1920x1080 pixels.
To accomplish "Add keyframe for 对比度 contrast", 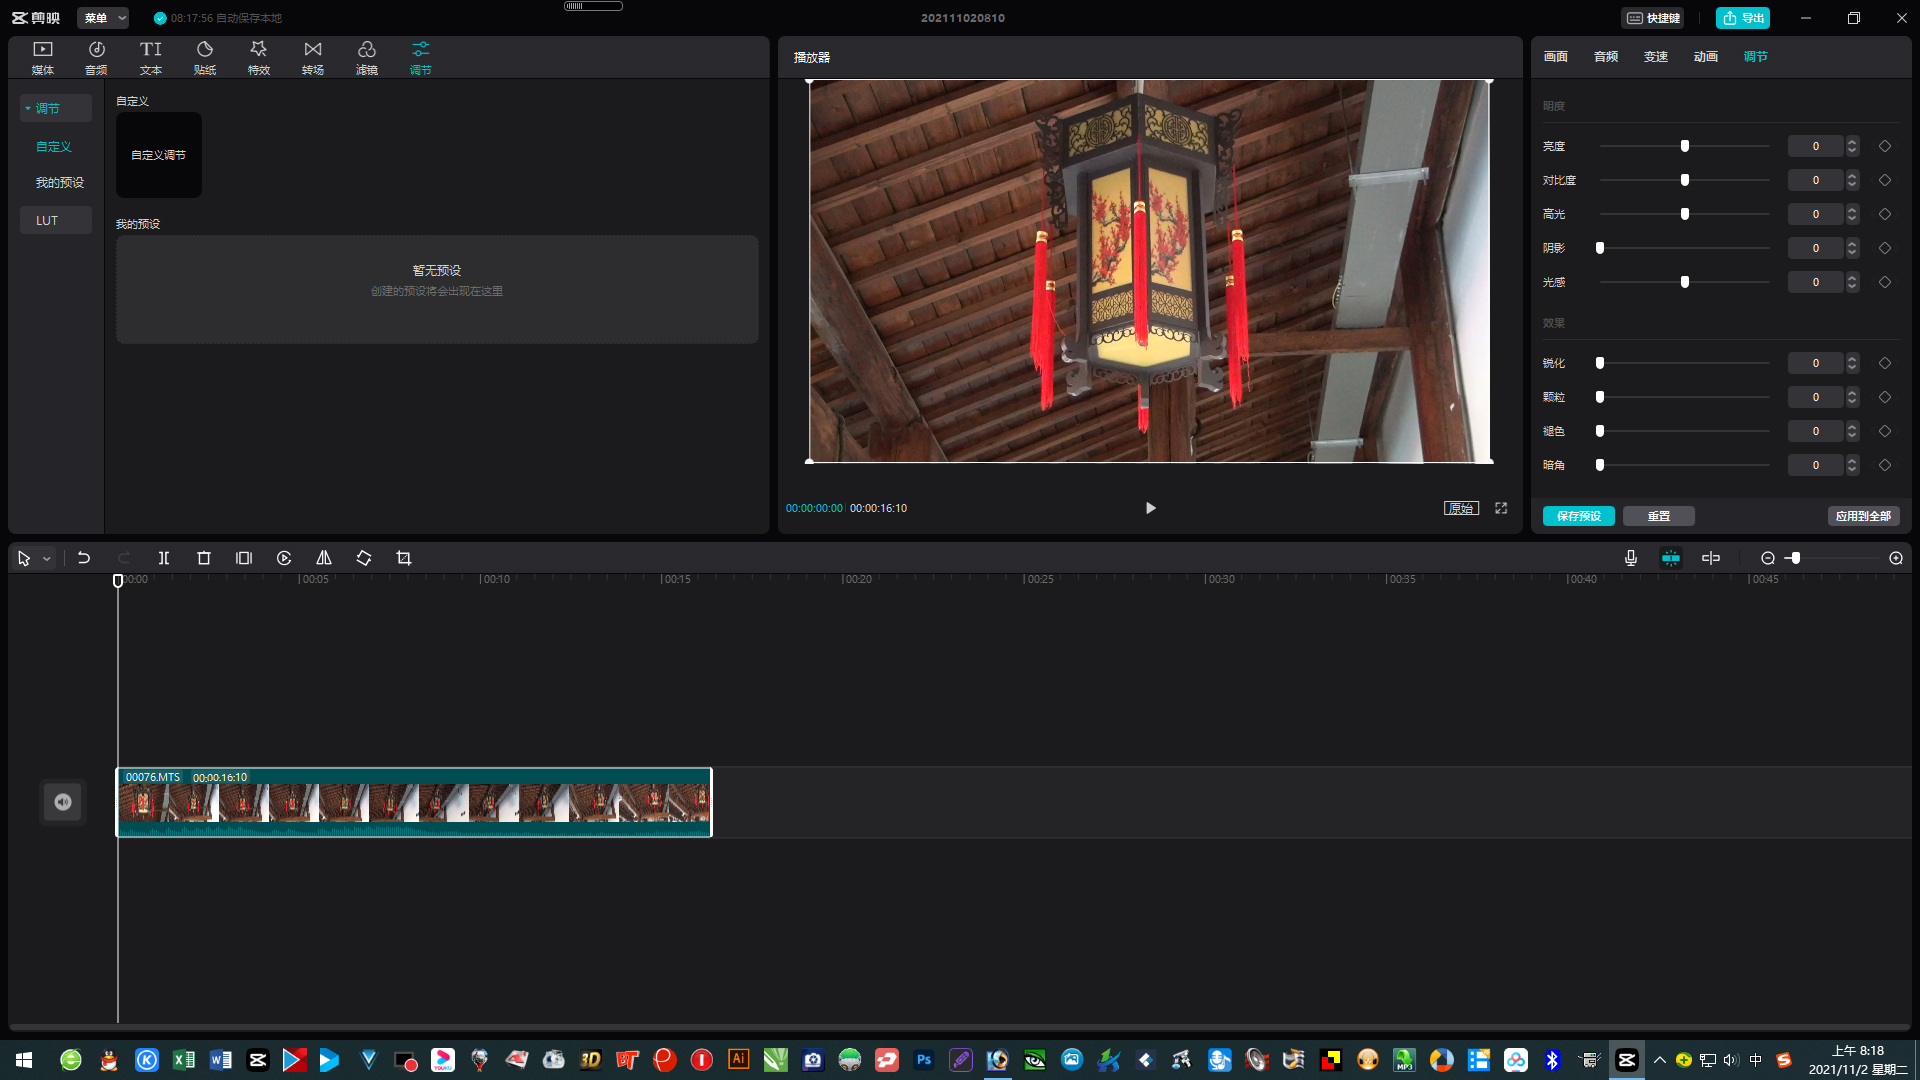I will pyautogui.click(x=1885, y=180).
